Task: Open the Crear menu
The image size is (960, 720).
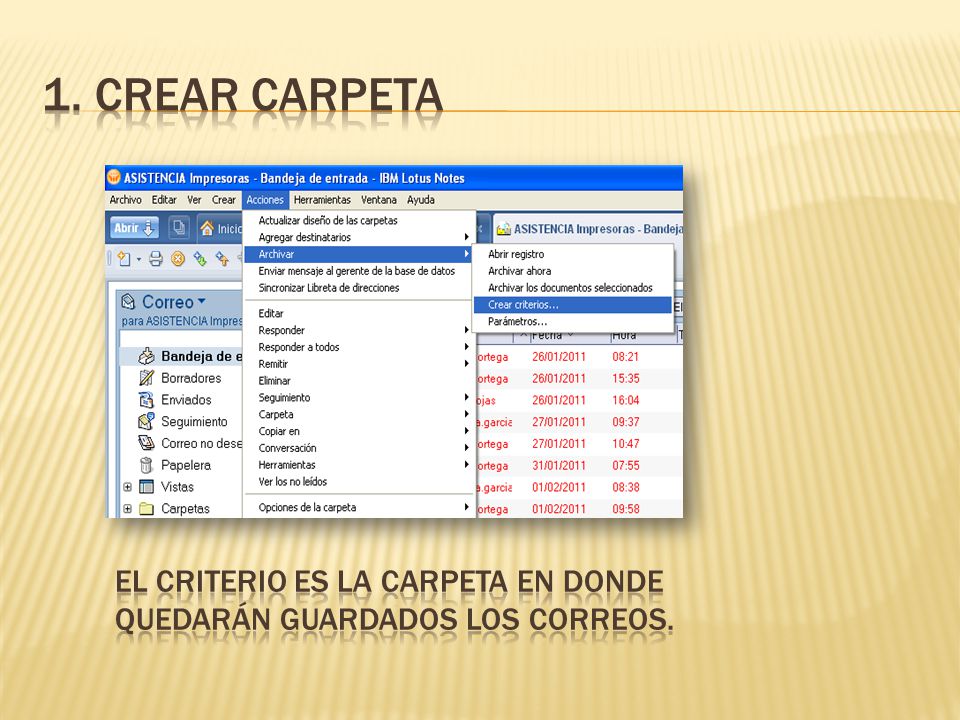Action: coord(224,200)
